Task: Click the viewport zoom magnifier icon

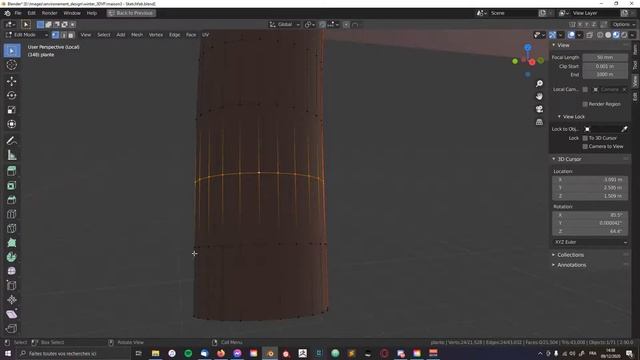Action: click(539, 84)
